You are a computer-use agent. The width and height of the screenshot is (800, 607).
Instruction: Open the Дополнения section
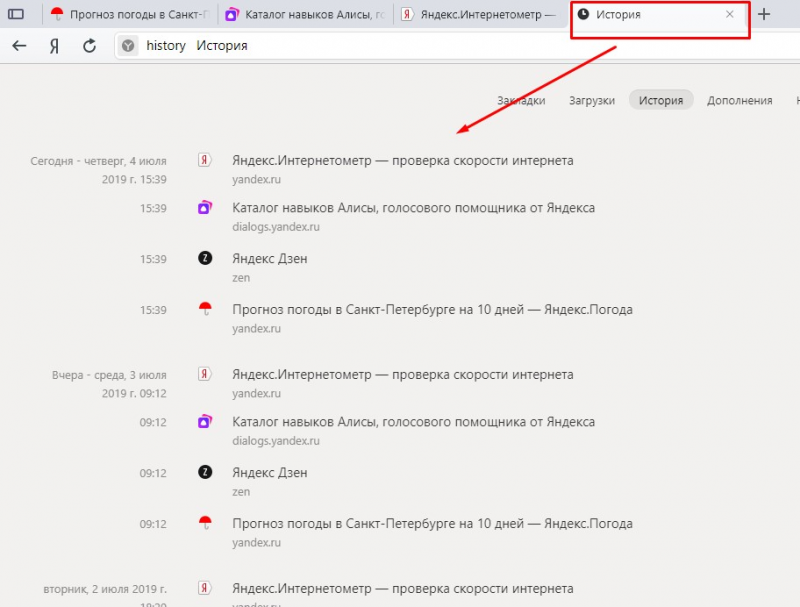coord(739,100)
